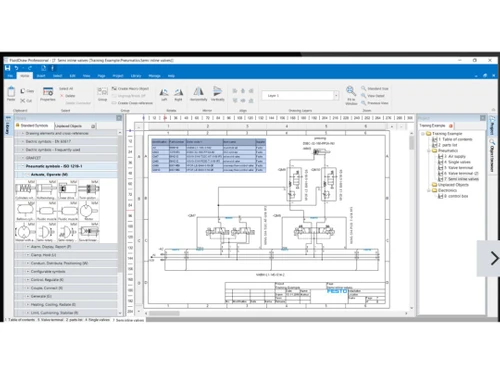Select the Motor symbol thumbnail
This screenshot has height=375, width=500.
coord(88,211)
